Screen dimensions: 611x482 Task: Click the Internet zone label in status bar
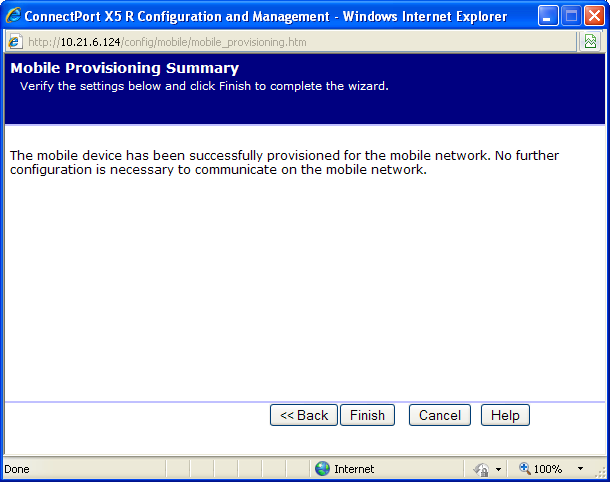pos(354,469)
